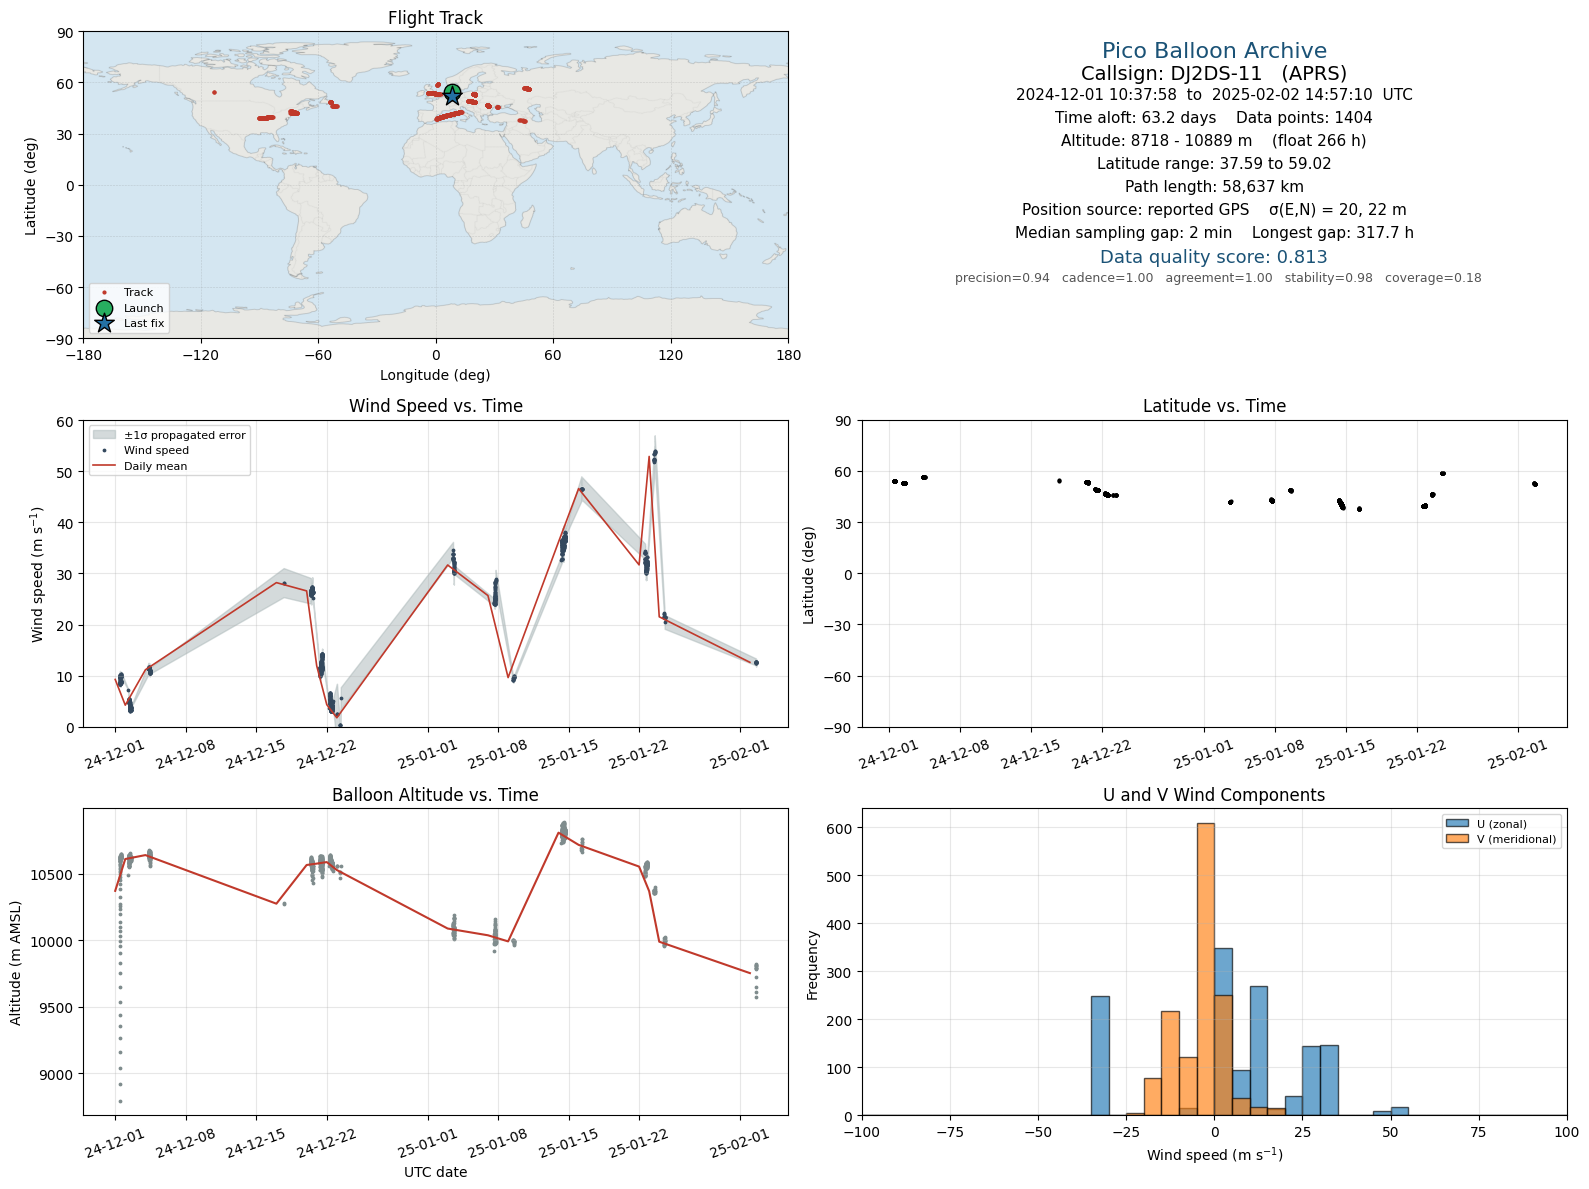
Task: Click the "U and V Wind Components" title
Action: 1214,795
